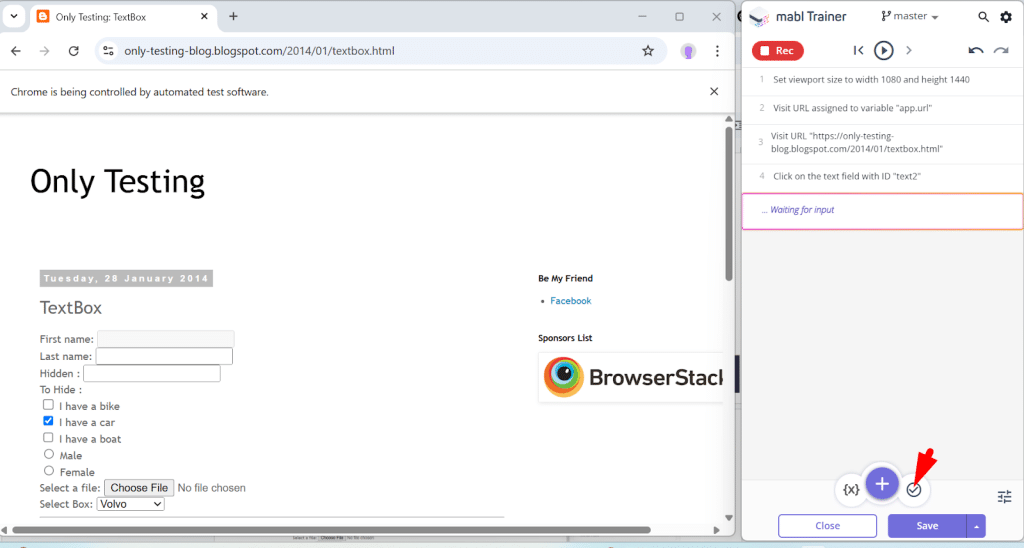Jump to first step in mabl Trainer
Viewport: 1024px width, 548px height.
pos(859,50)
